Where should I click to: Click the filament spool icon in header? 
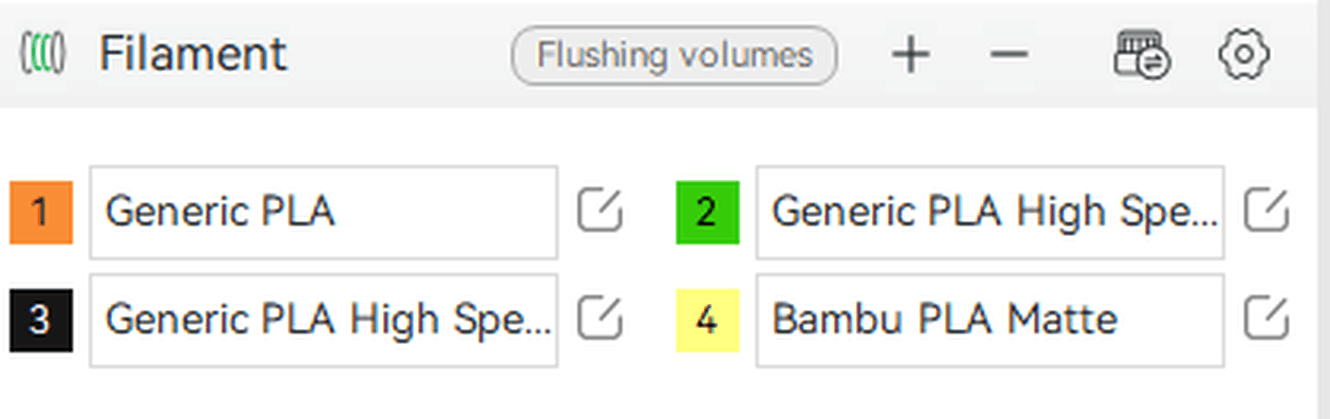pyautogui.click(x=43, y=54)
